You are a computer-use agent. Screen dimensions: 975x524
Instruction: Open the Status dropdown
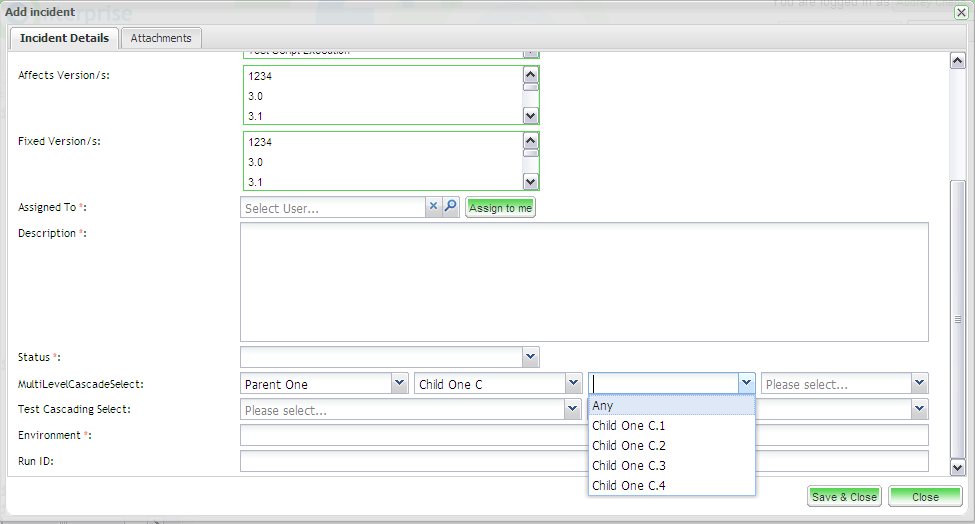(530, 357)
